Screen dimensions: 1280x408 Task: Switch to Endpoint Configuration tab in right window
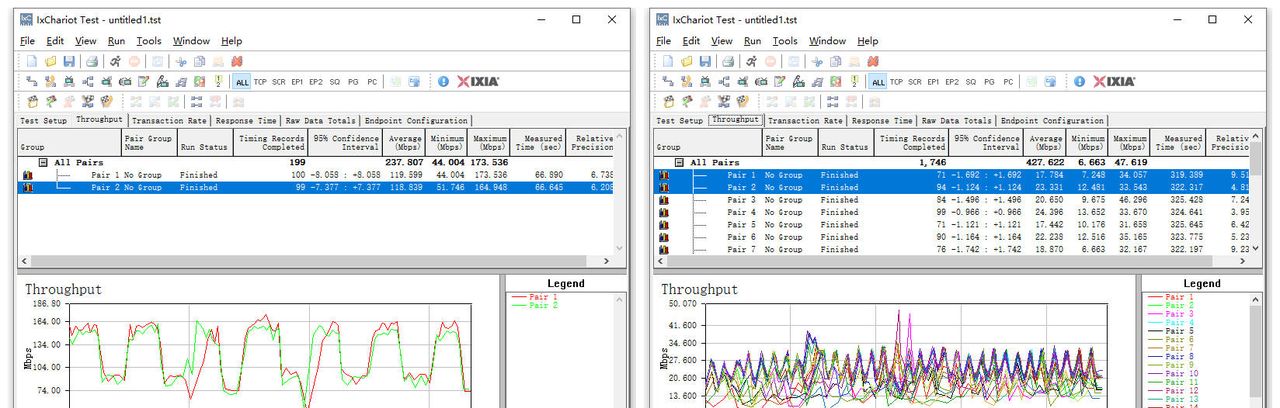click(1053, 121)
